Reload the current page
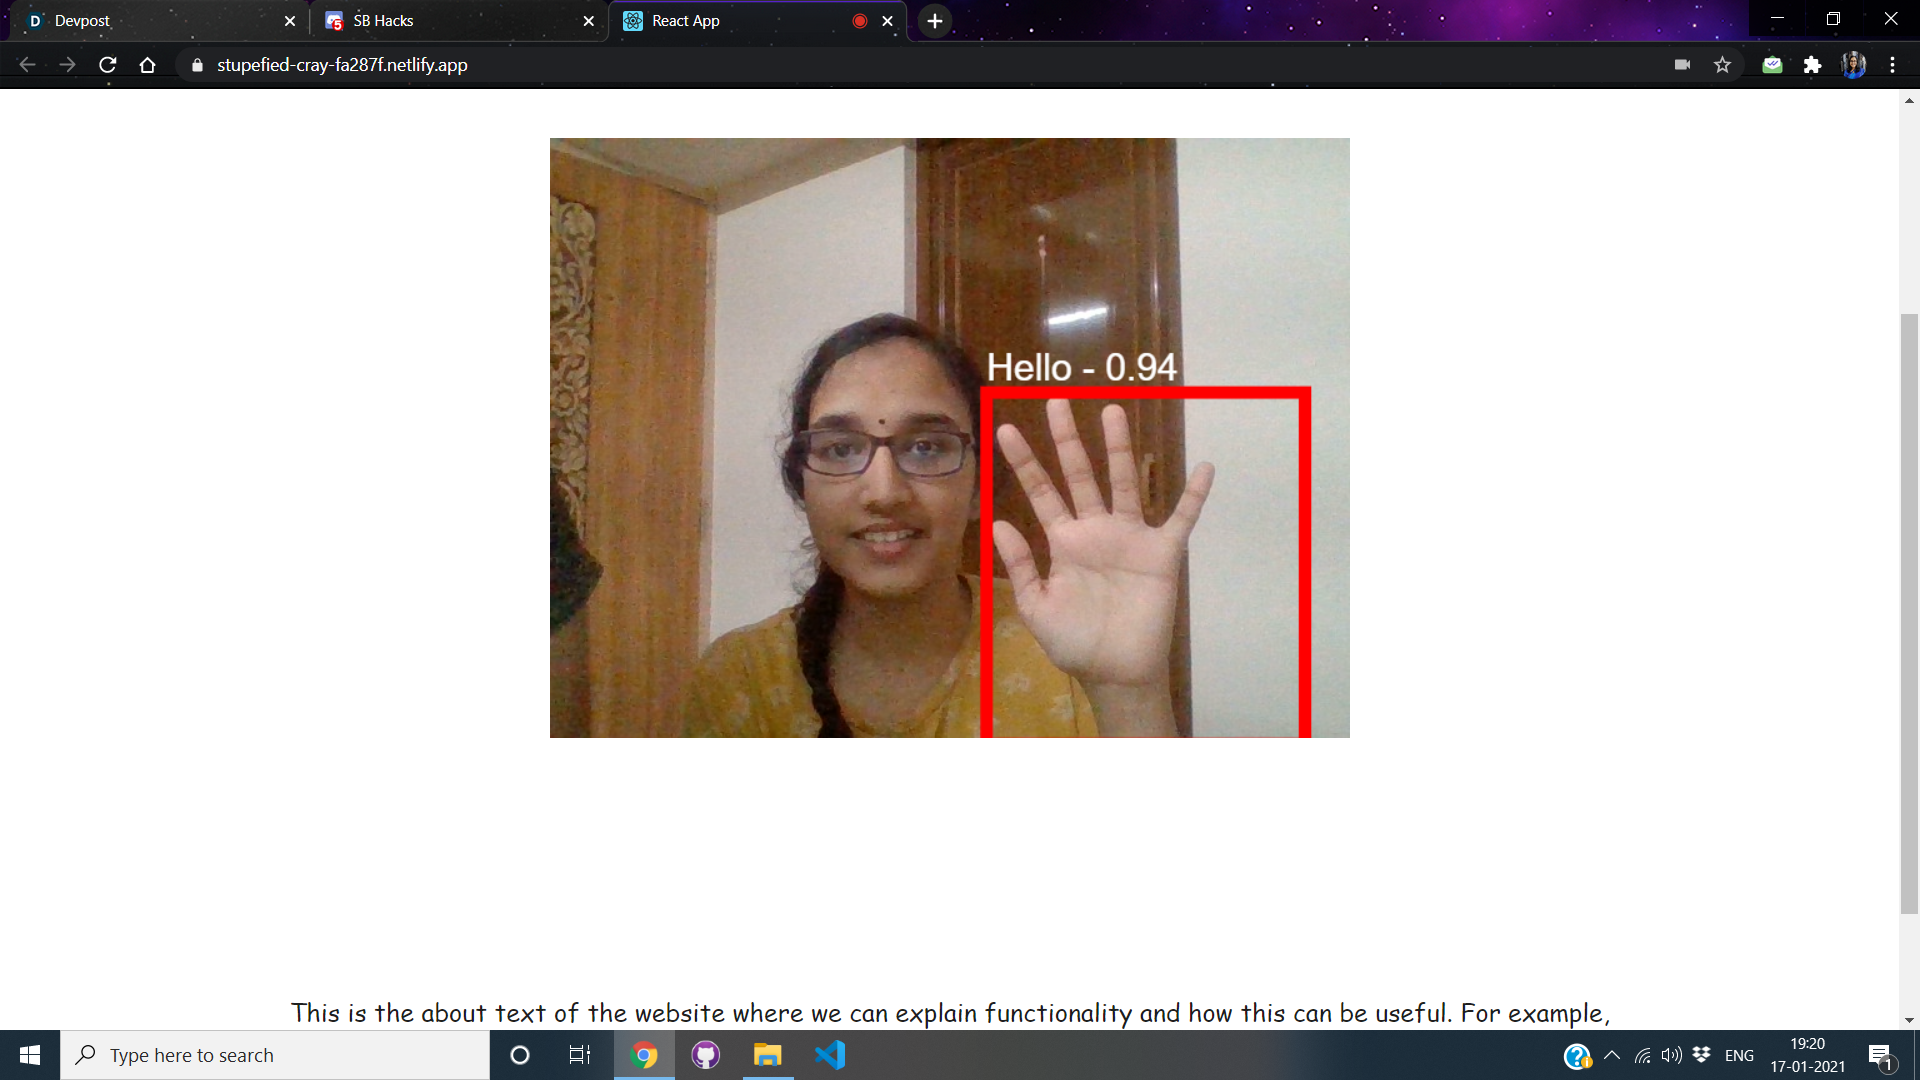This screenshot has height=1080, width=1920. pyautogui.click(x=108, y=65)
